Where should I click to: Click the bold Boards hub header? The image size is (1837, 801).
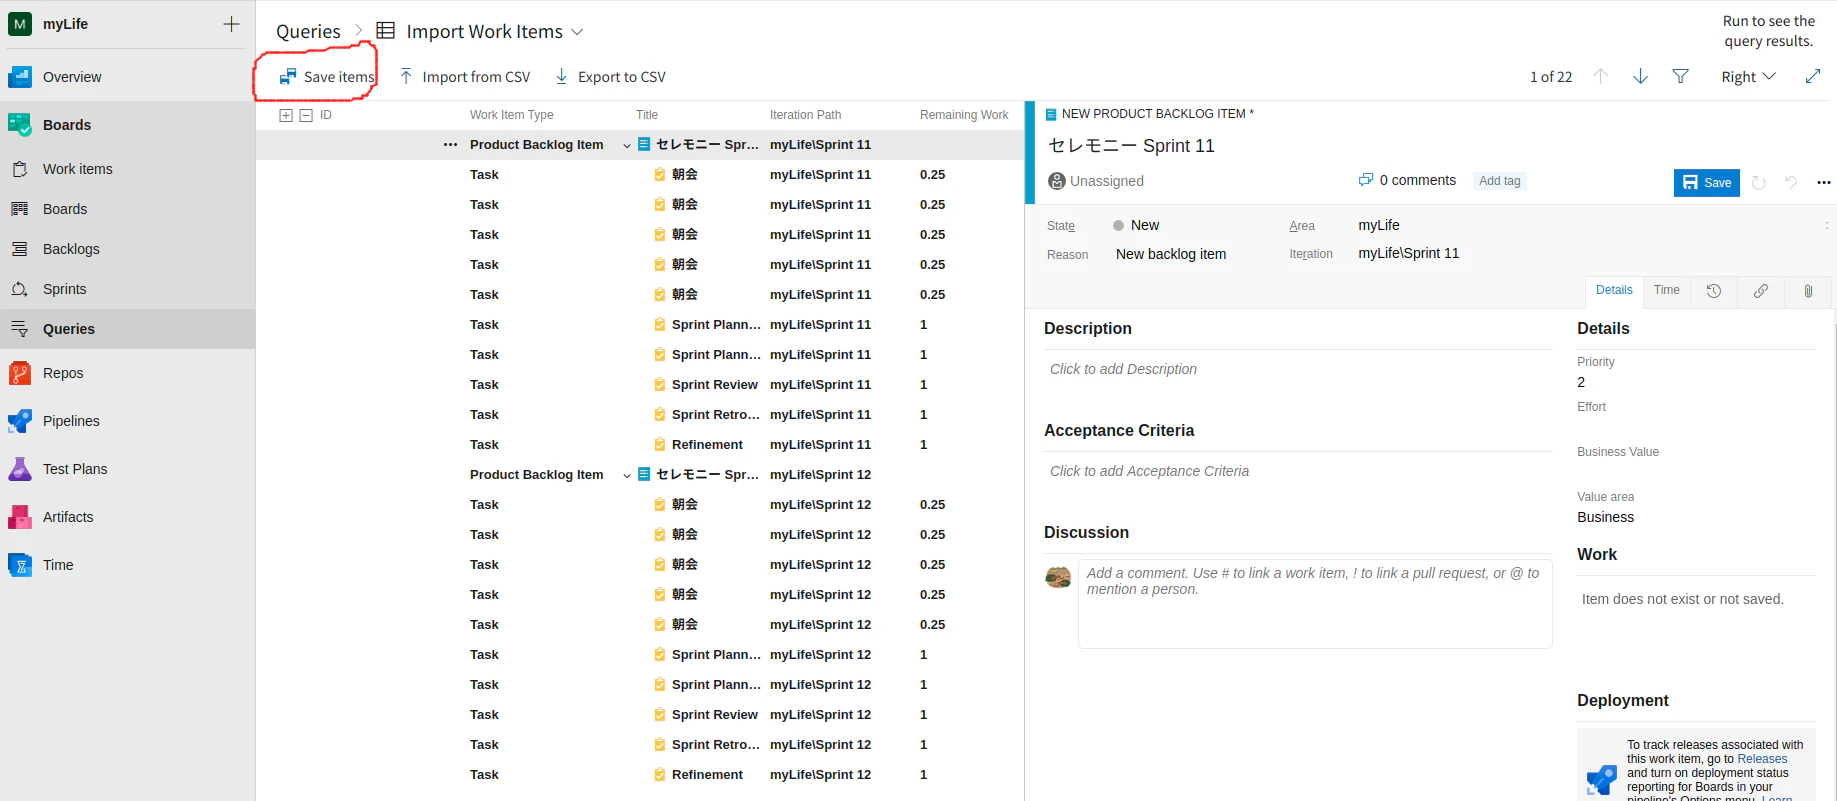(67, 125)
